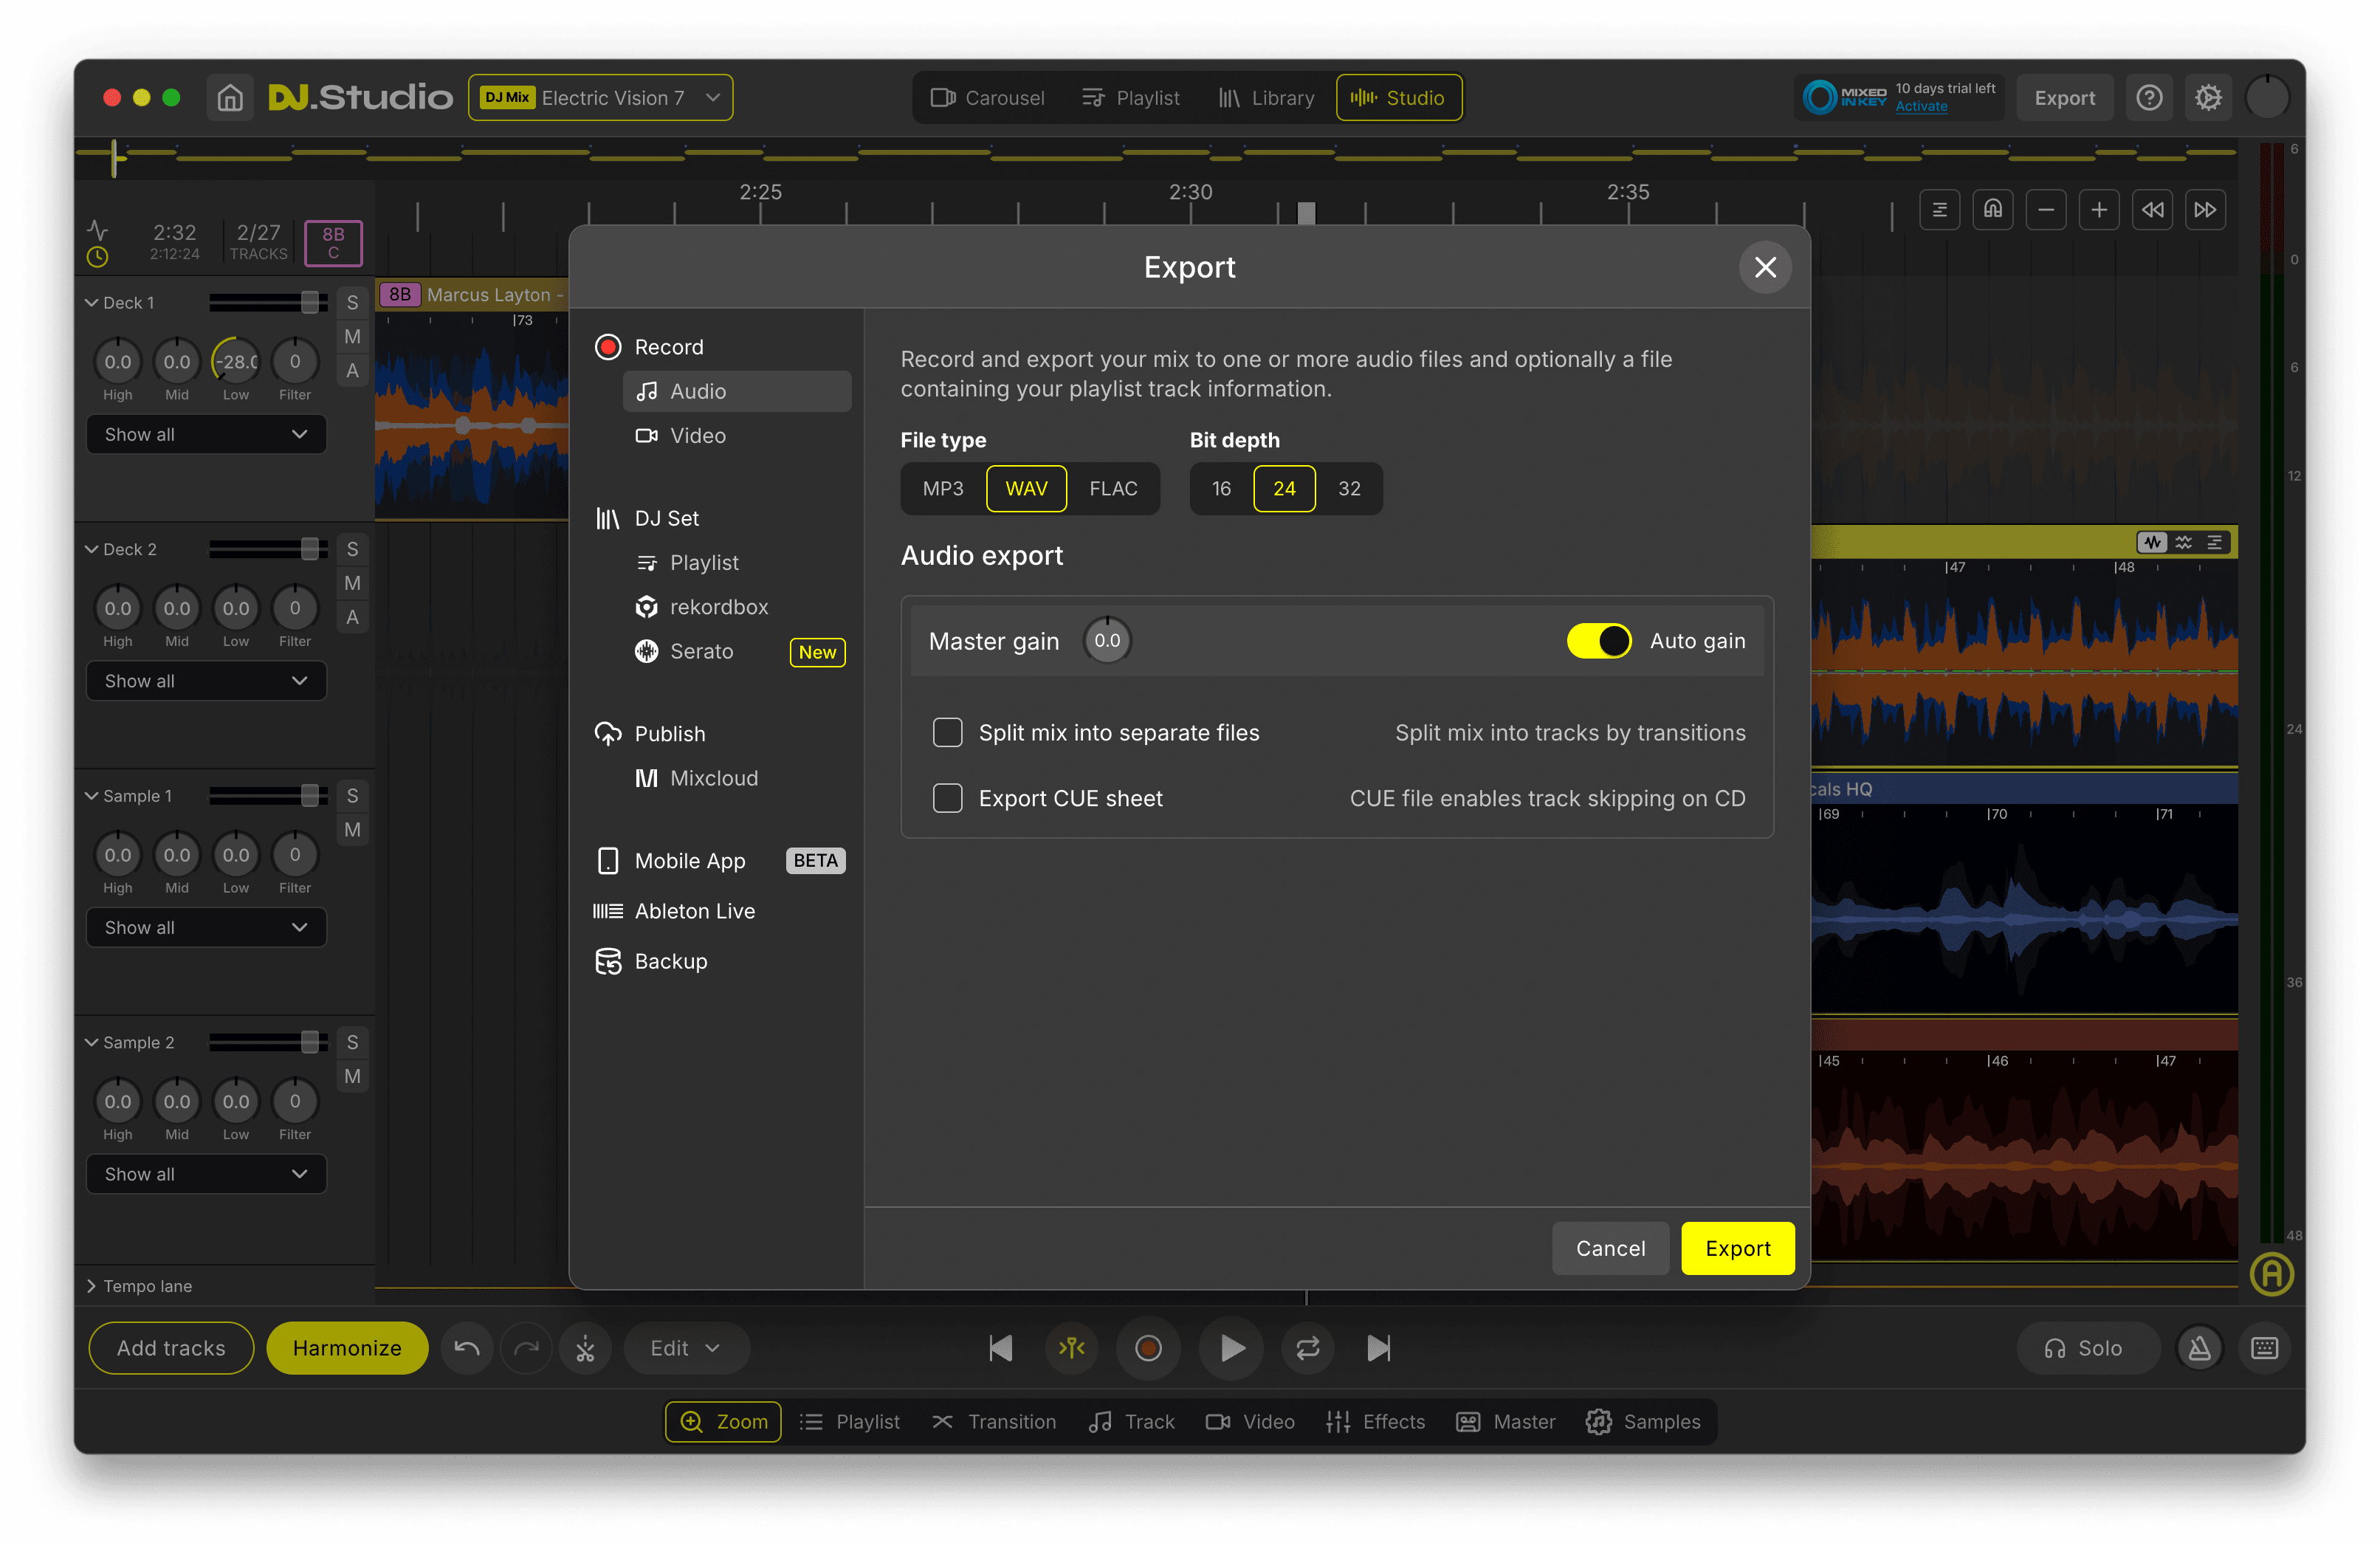Collapse the Sample 1 section

[91, 795]
